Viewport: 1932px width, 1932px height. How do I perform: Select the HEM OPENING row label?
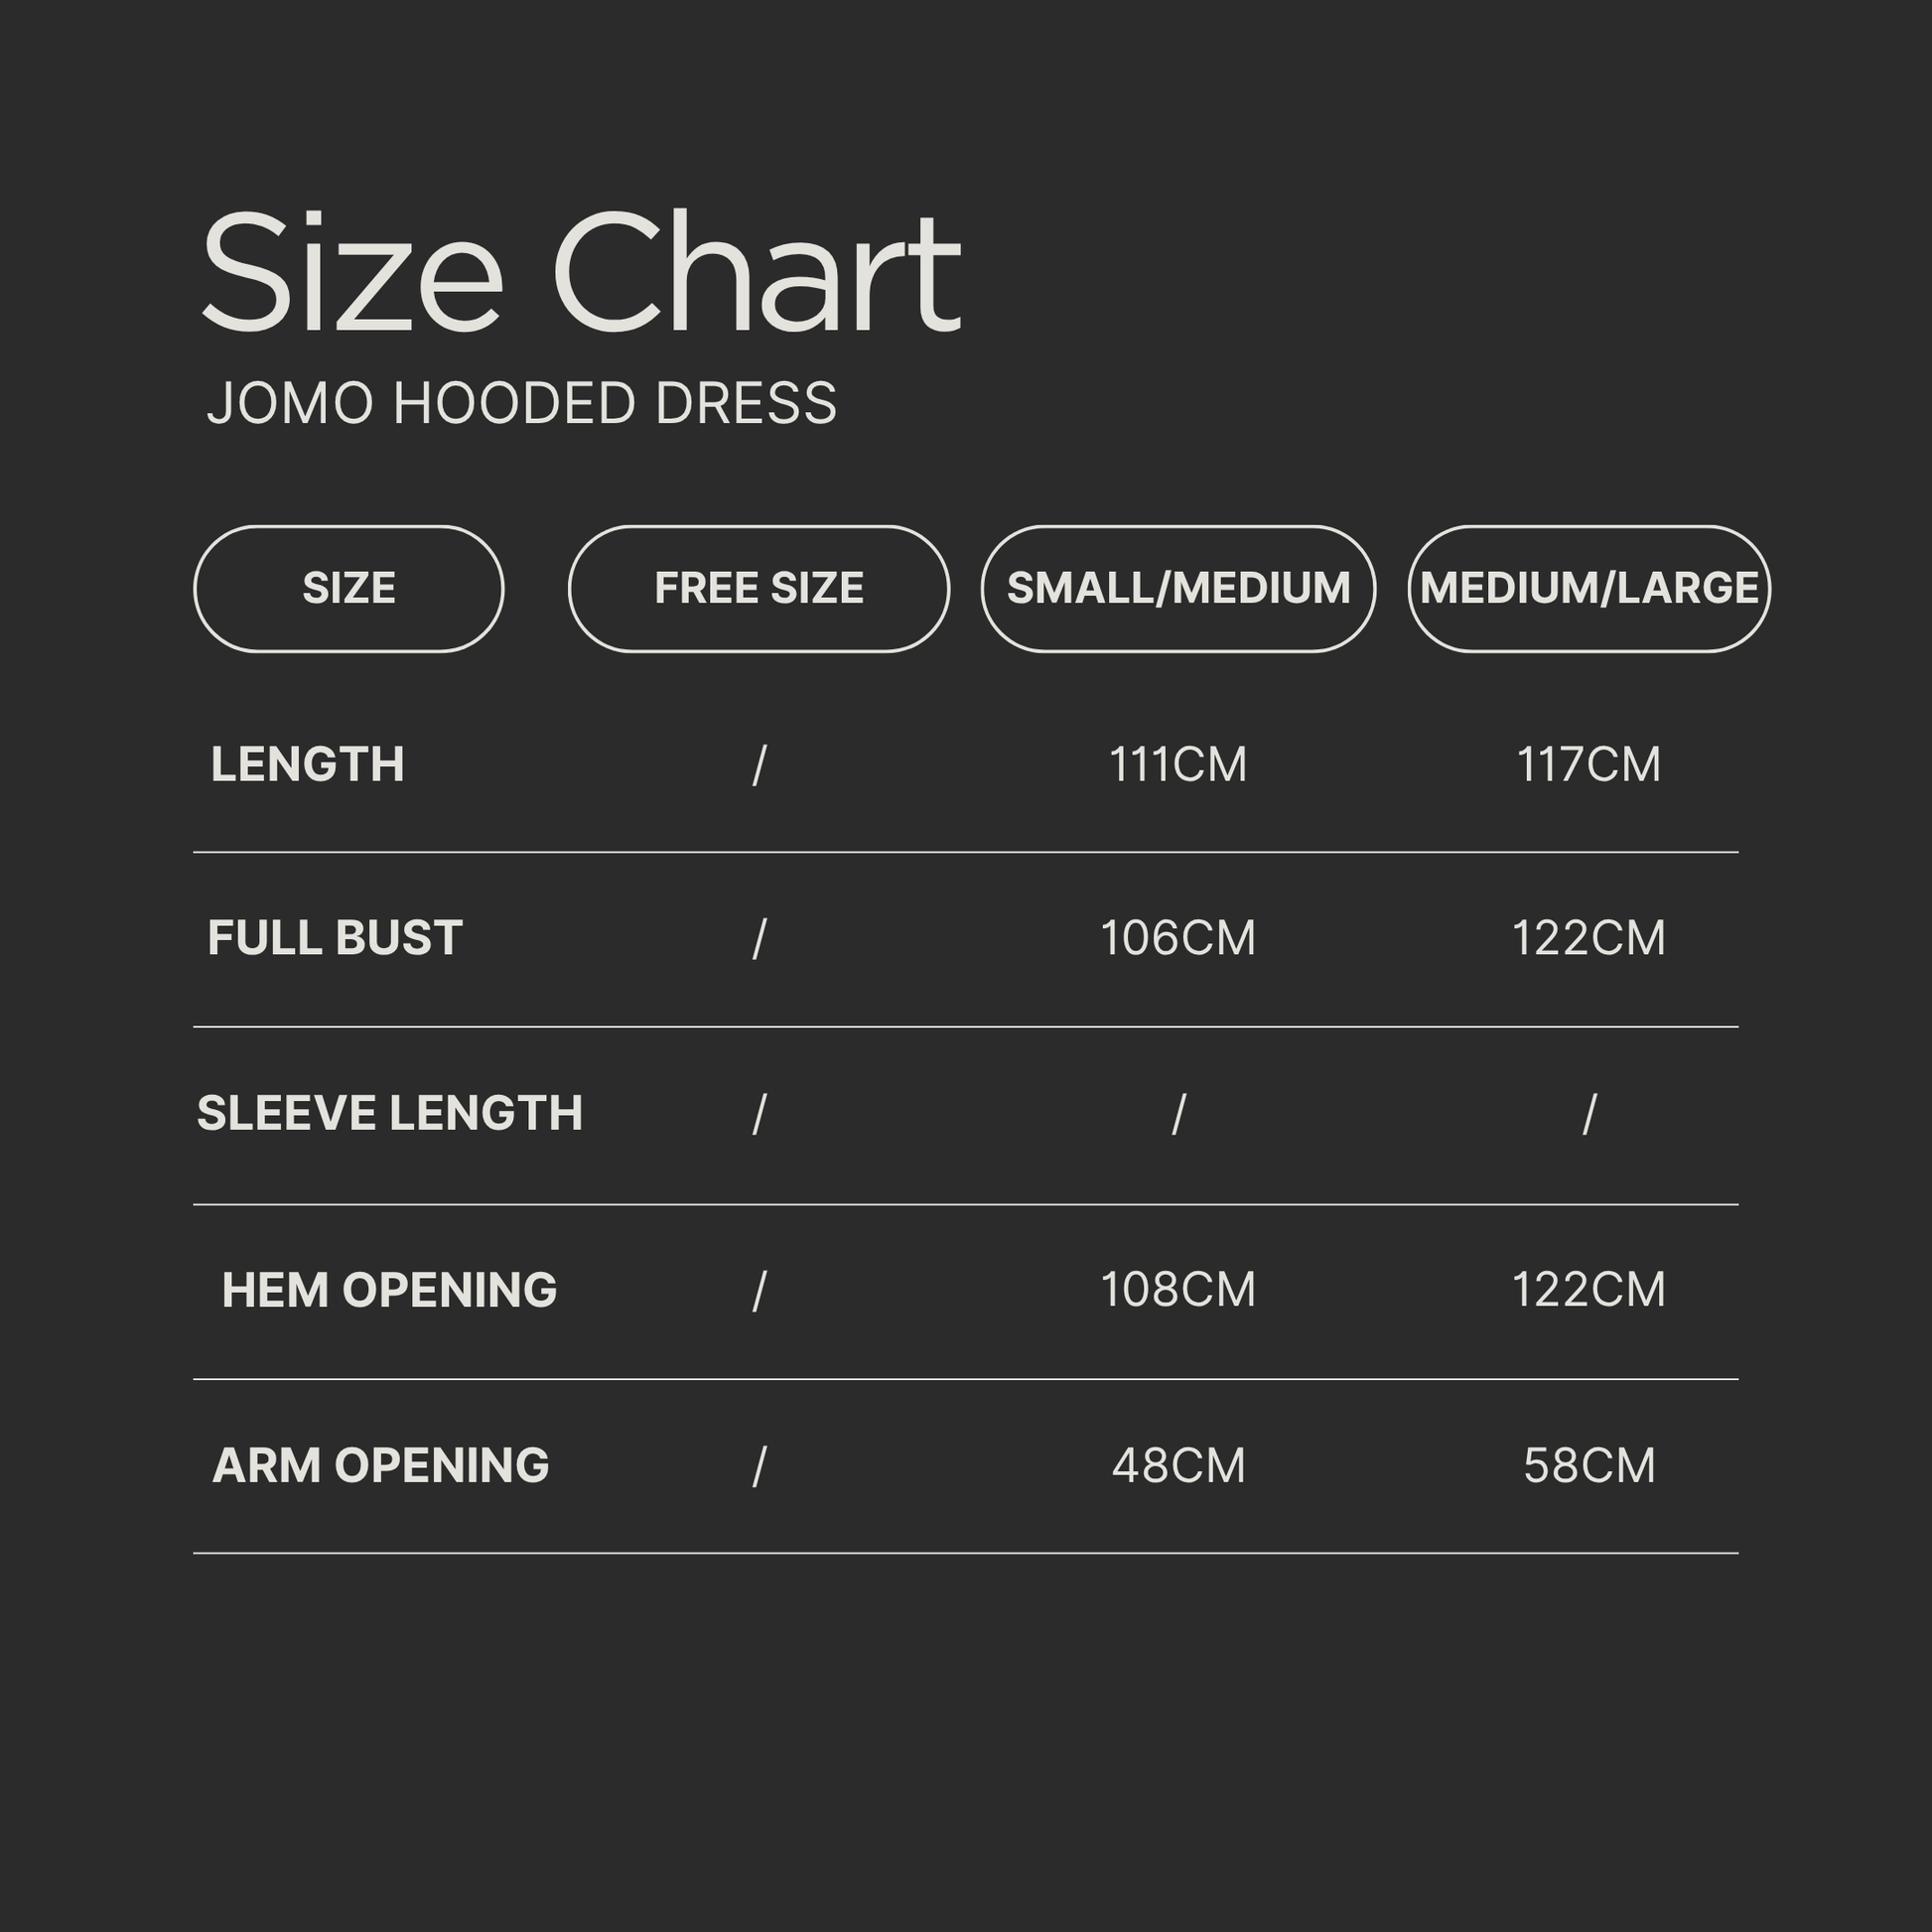coord(389,1290)
